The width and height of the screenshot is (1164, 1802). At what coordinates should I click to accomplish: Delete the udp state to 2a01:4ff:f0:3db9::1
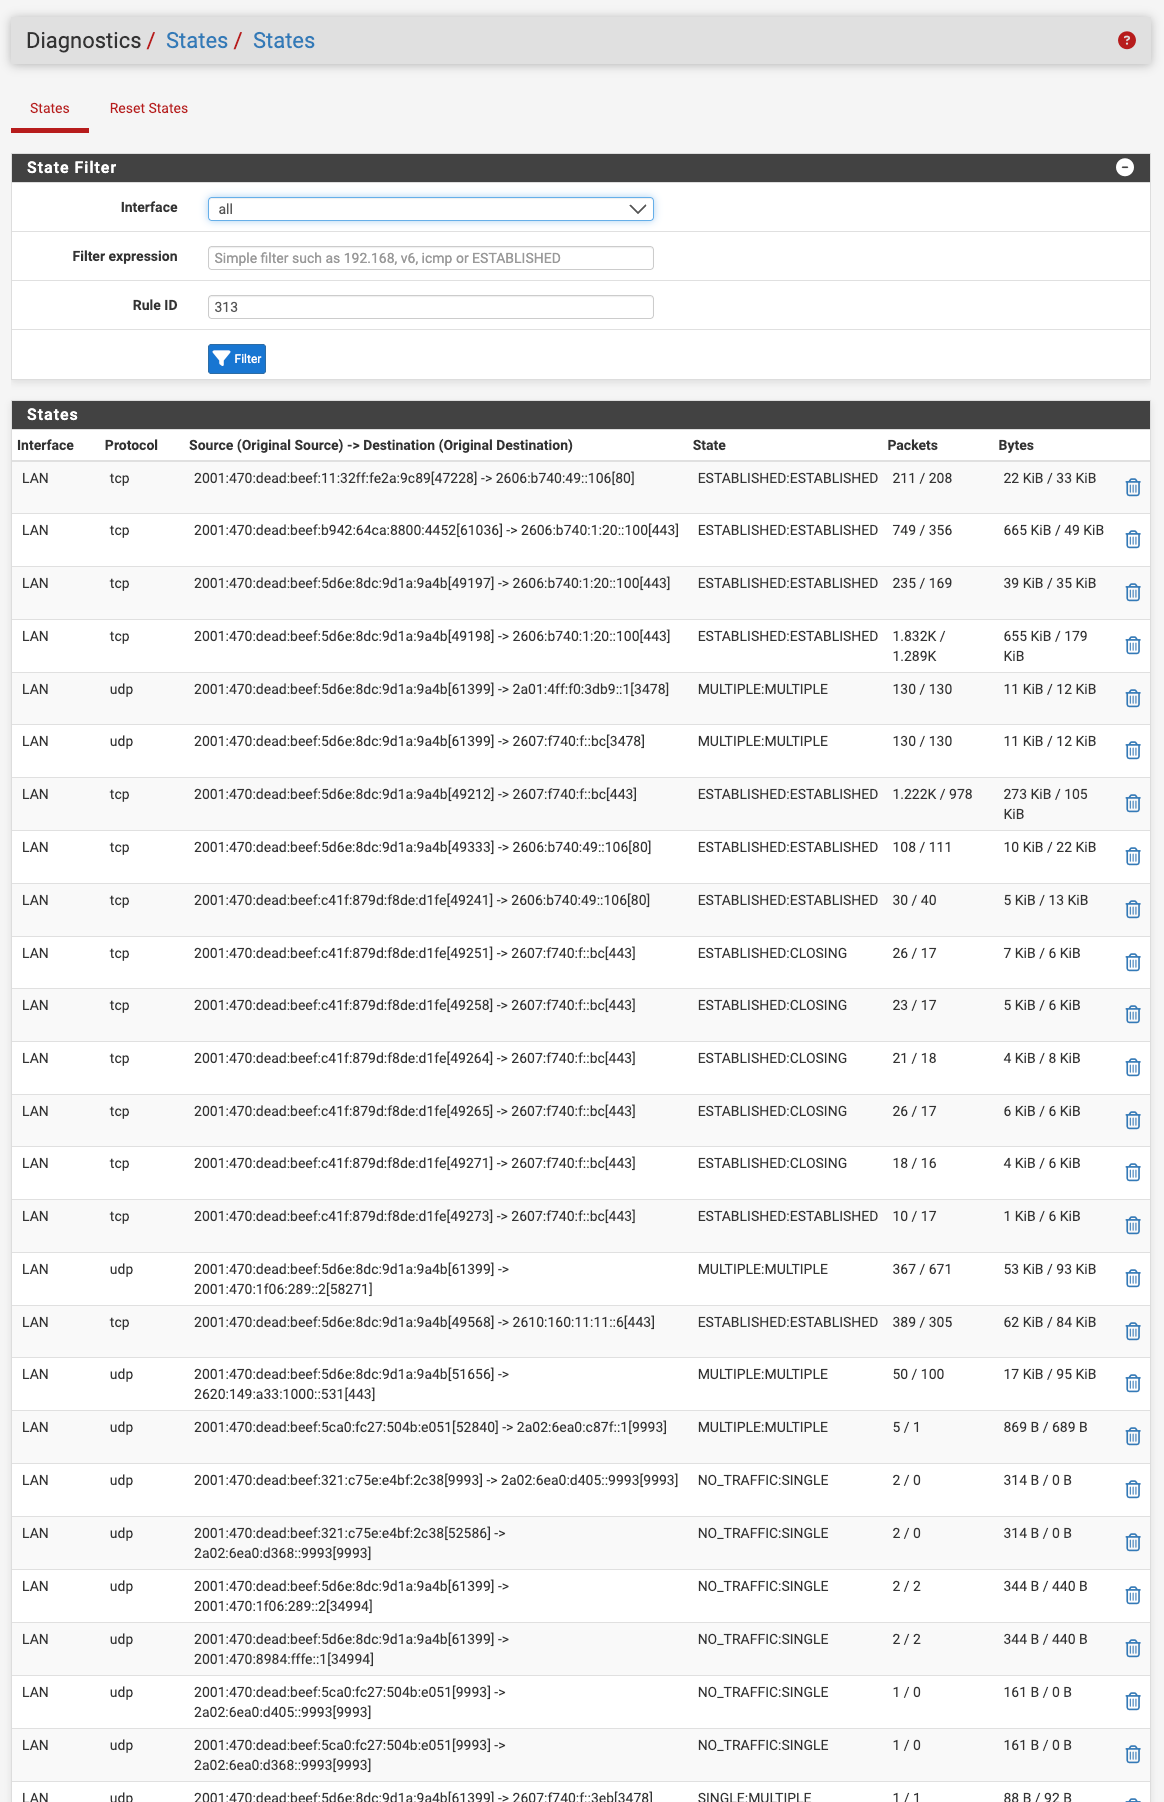(x=1132, y=698)
